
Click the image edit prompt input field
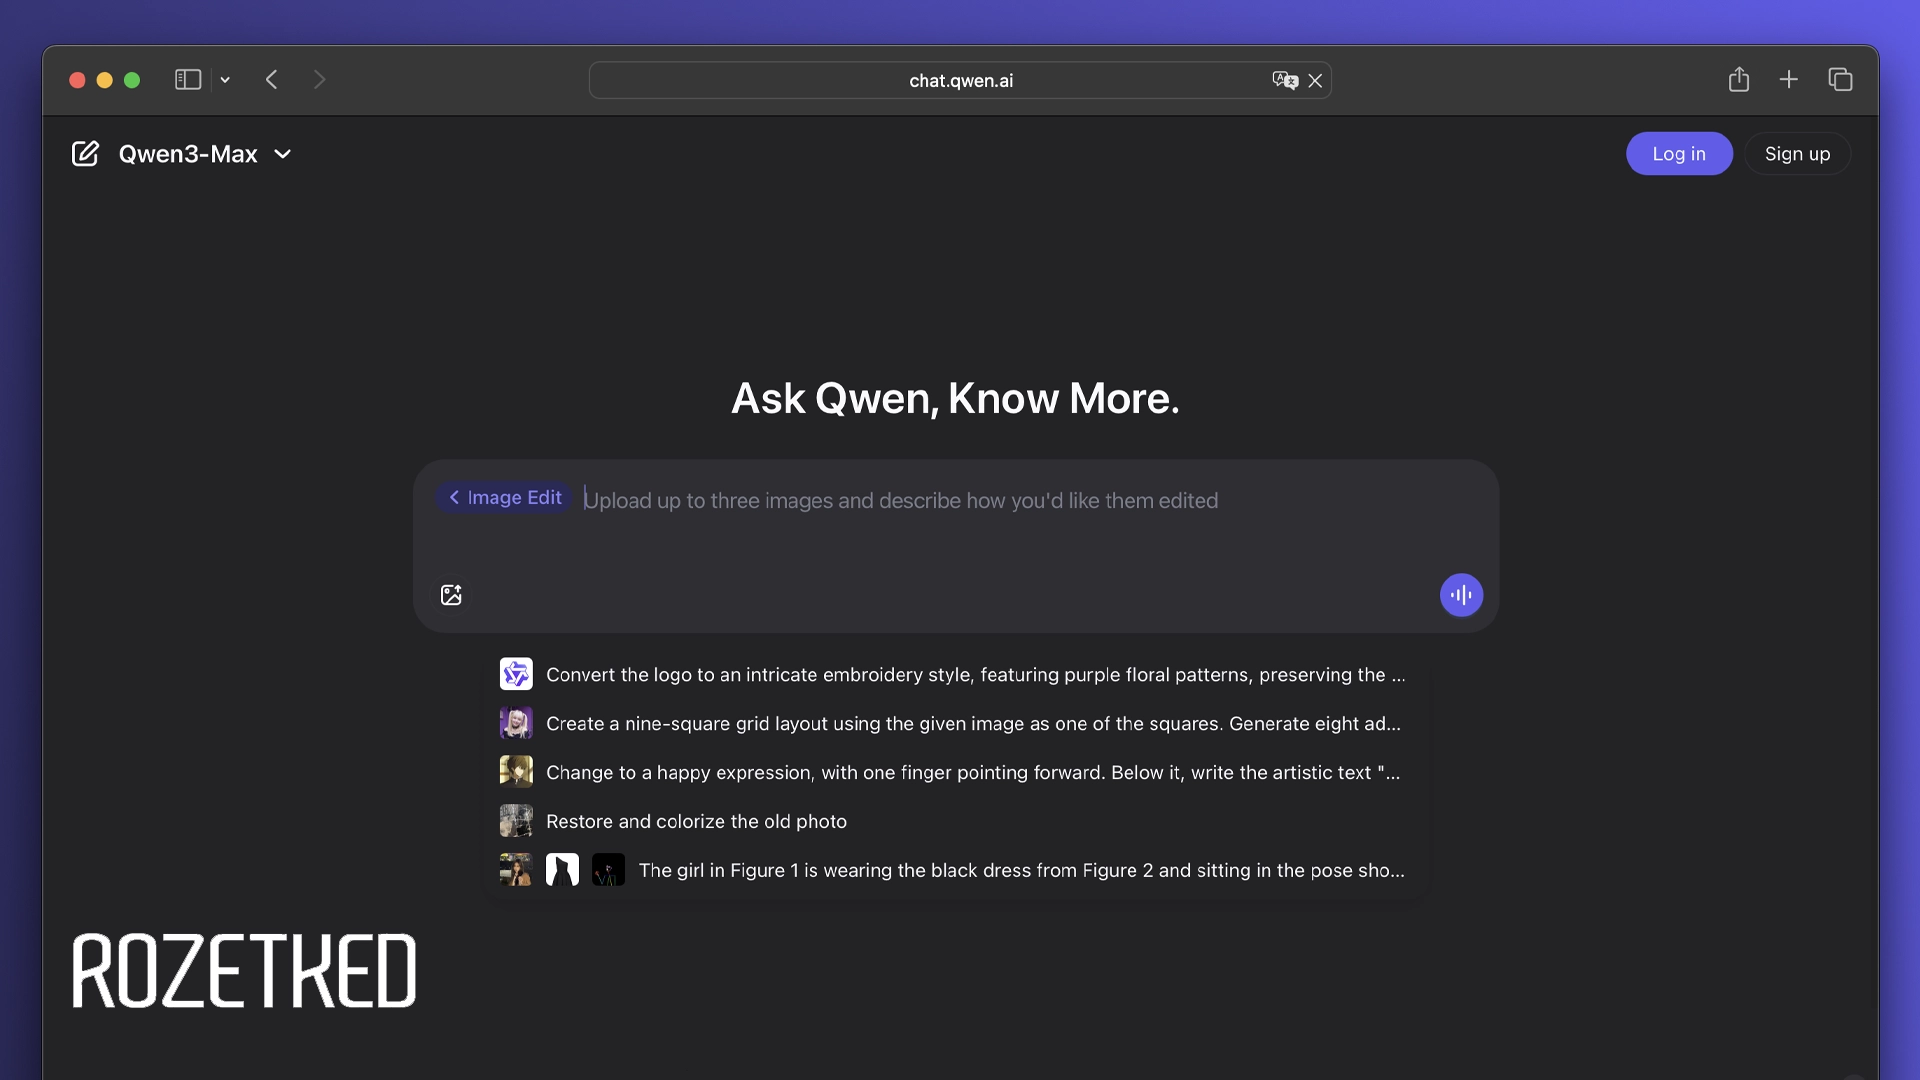[x=900, y=501]
